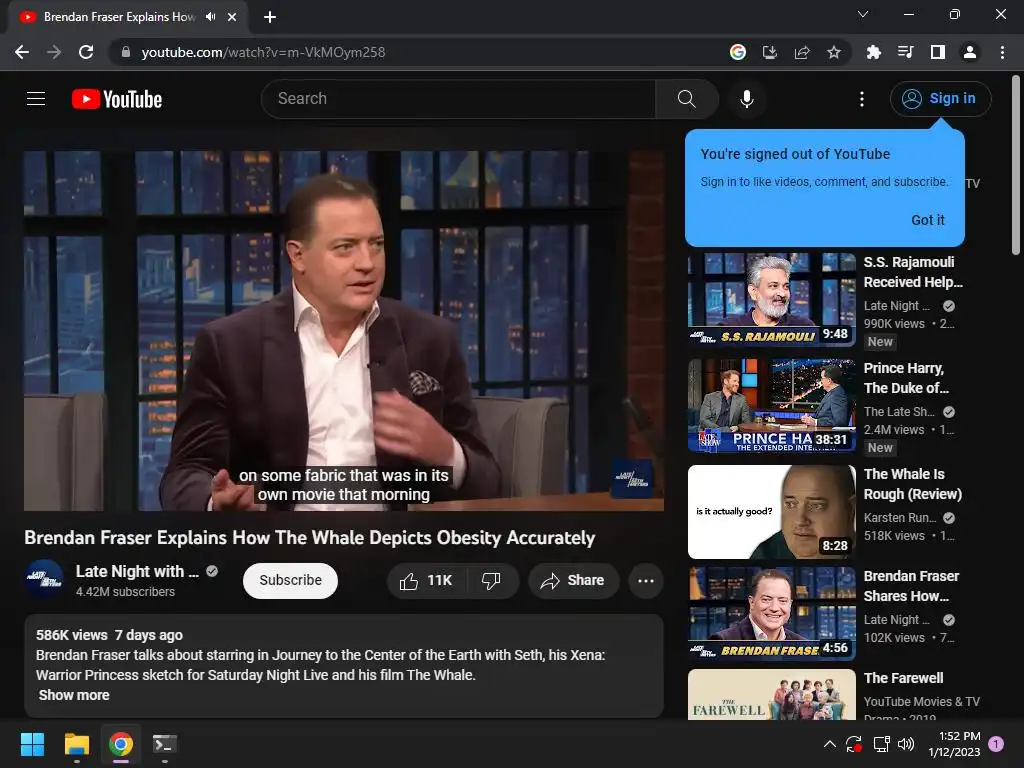
Task: Expand description with Show more
Action: [74, 695]
